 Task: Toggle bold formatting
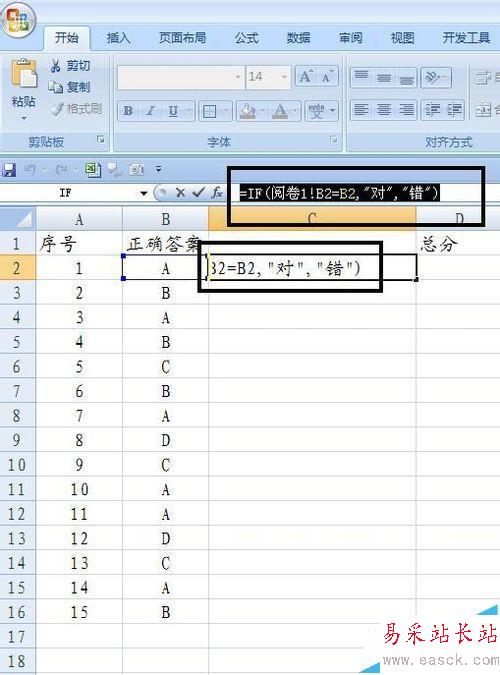(x=127, y=111)
